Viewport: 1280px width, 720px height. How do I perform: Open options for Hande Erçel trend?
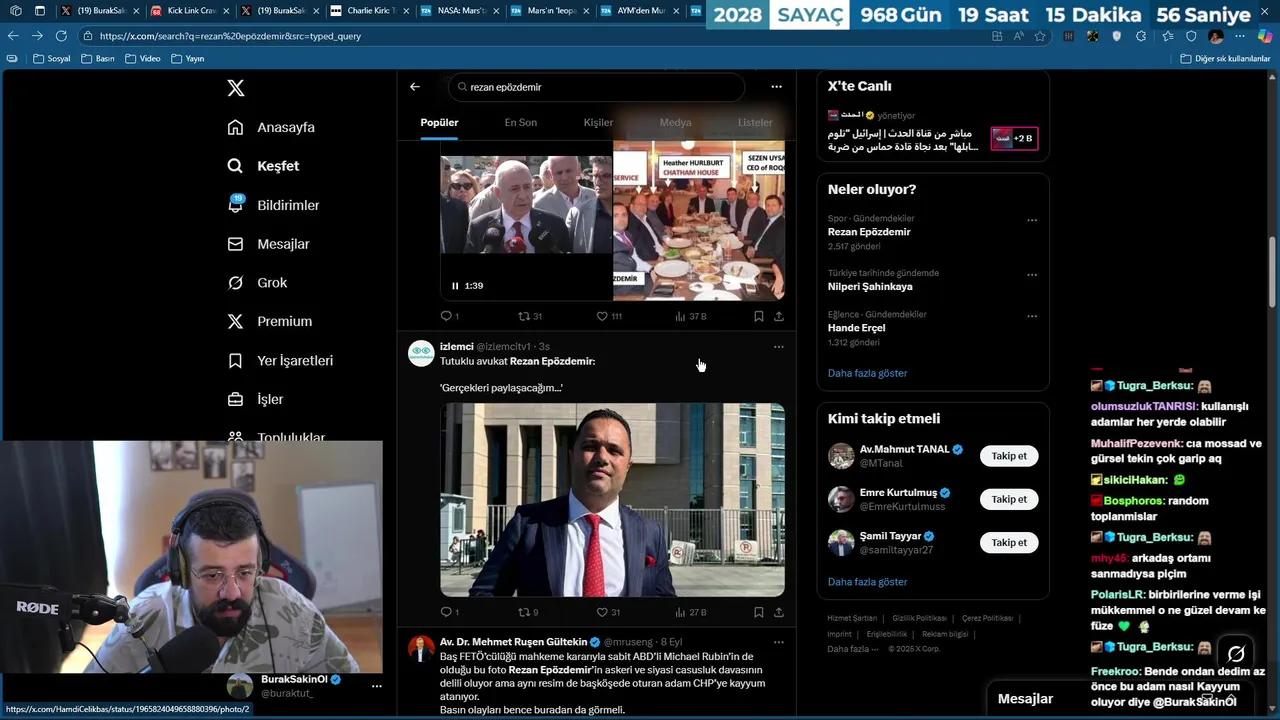(x=1032, y=316)
